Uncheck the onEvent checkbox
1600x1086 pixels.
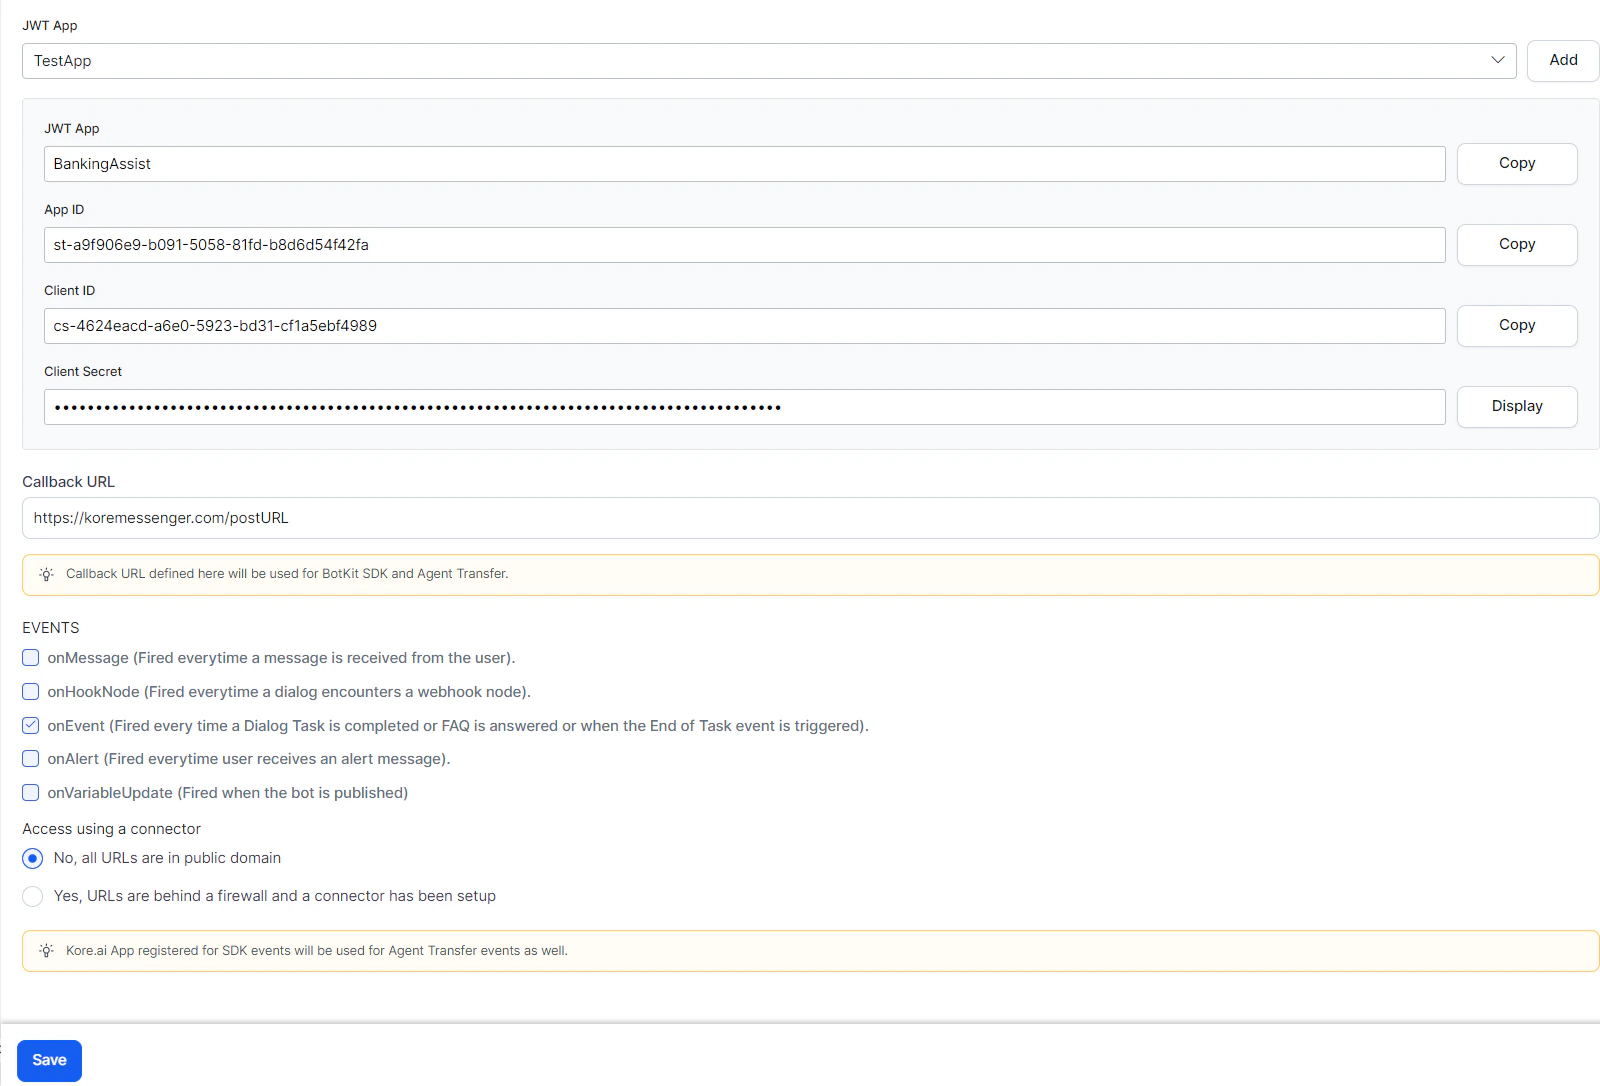click(31, 725)
